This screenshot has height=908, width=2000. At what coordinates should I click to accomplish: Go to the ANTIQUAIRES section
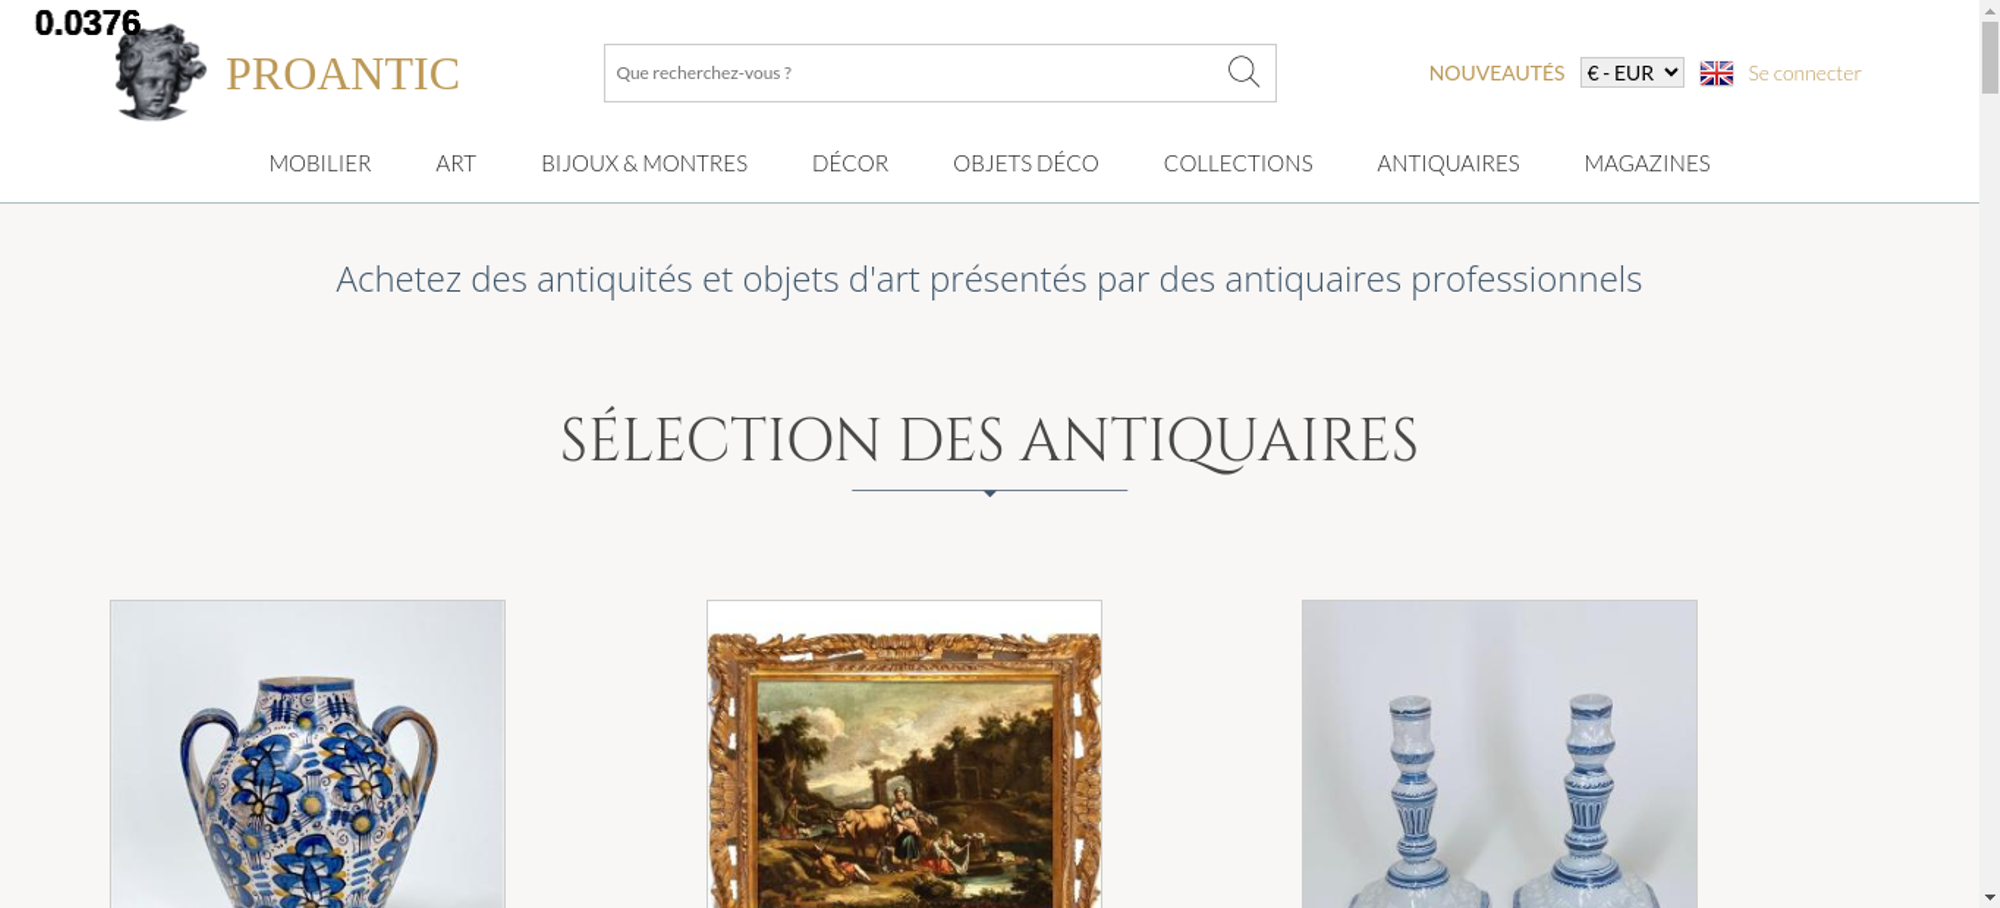click(x=1448, y=163)
